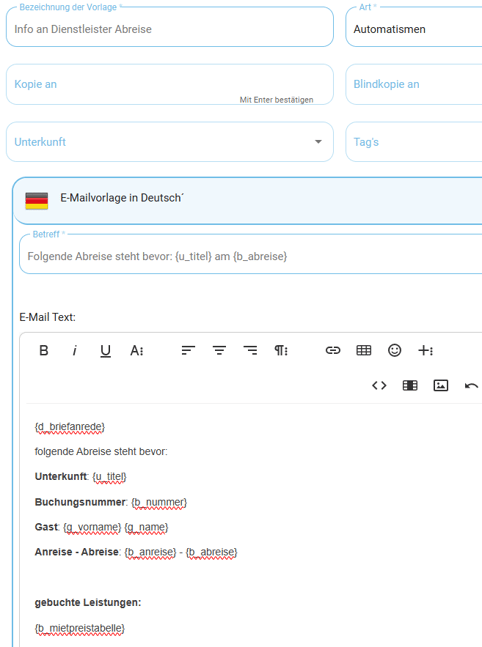Apply italic formatting to the text
Screen dimensions: 482x647
click(x=75, y=350)
